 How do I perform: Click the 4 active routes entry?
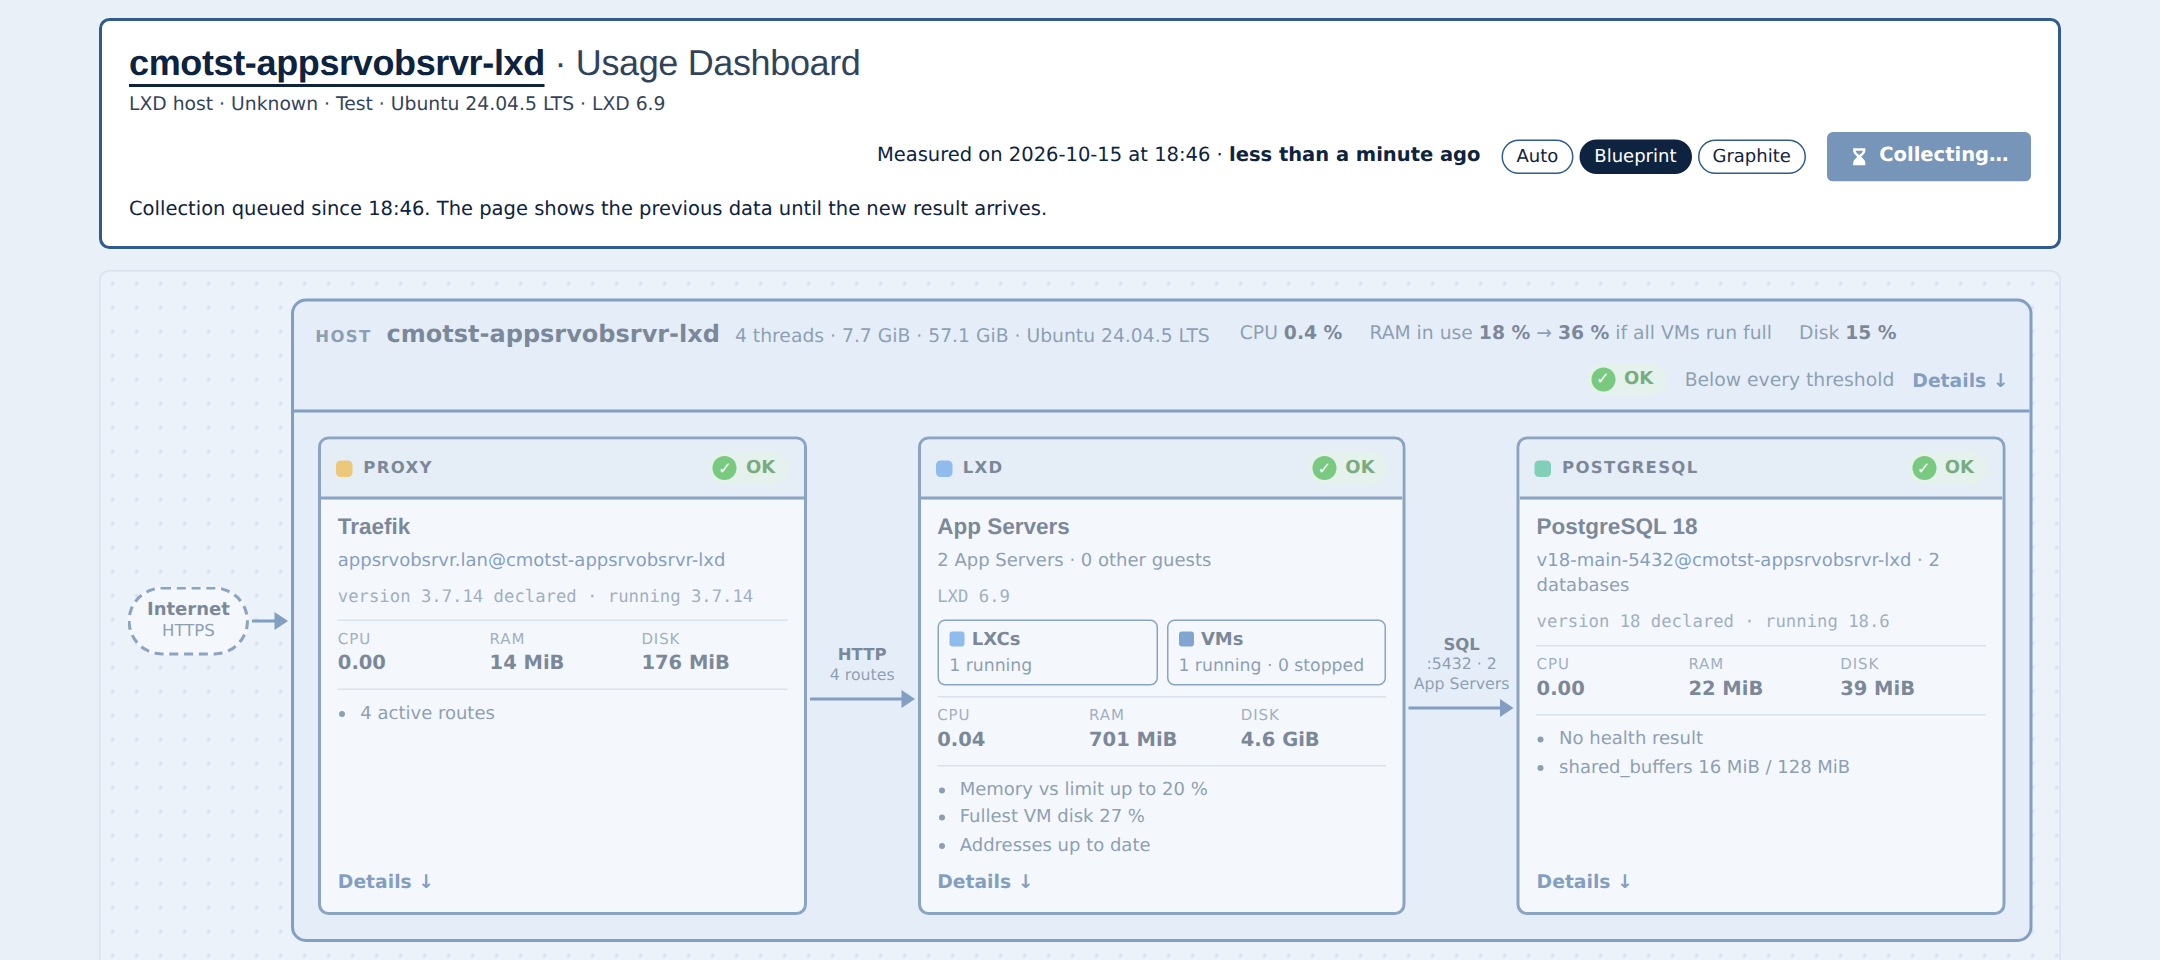[427, 713]
